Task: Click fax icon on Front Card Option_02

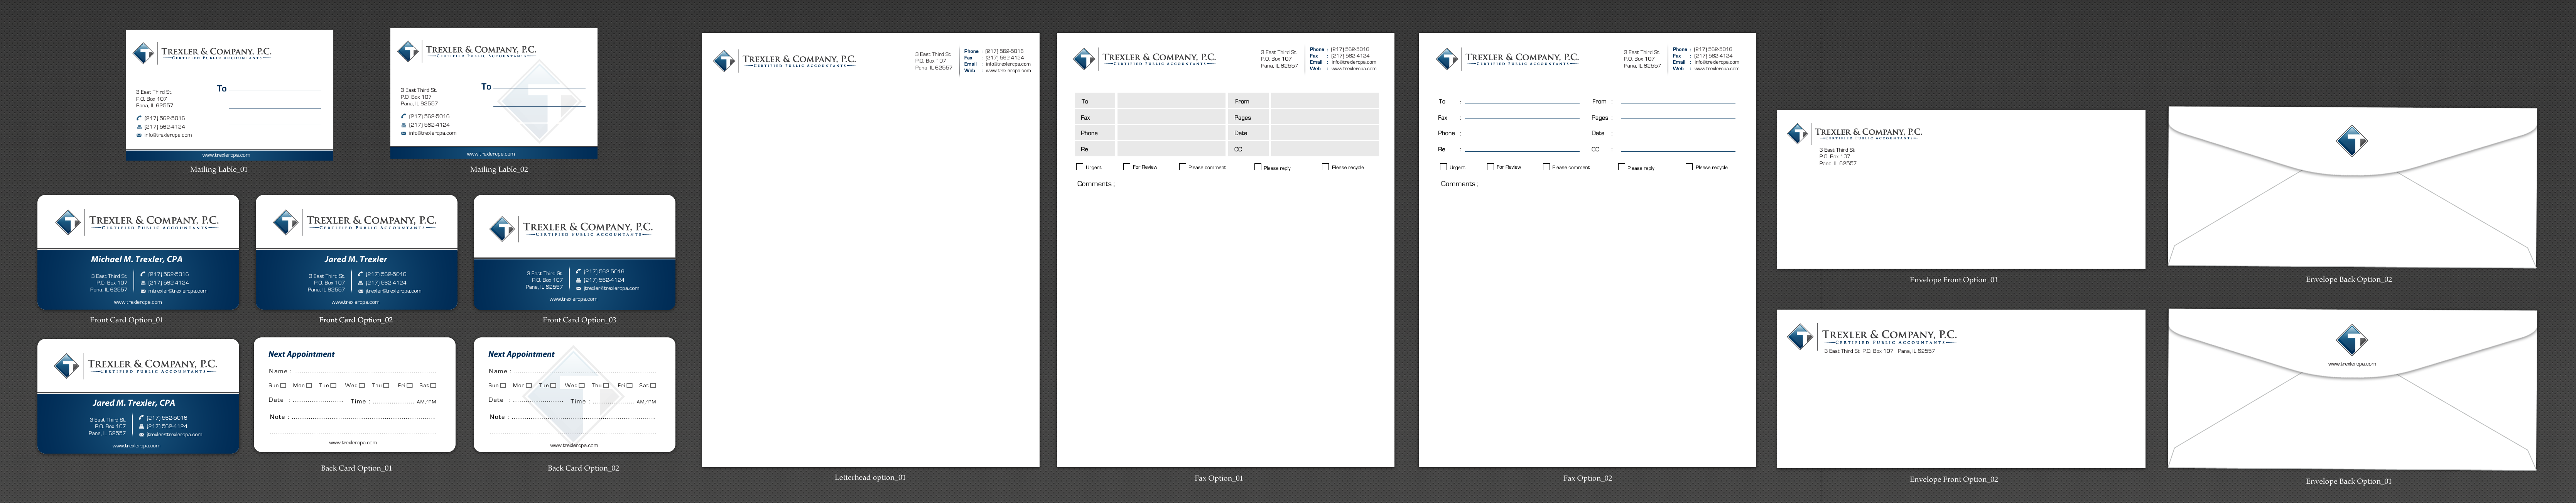Action: coord(361,283)
